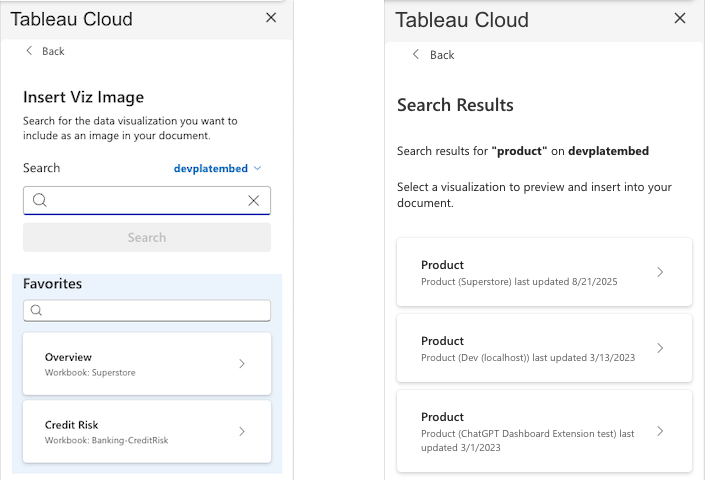Click Back arrow in Search Results panel
Viewport: 707px width, 480px height.
tap(416, 55)
